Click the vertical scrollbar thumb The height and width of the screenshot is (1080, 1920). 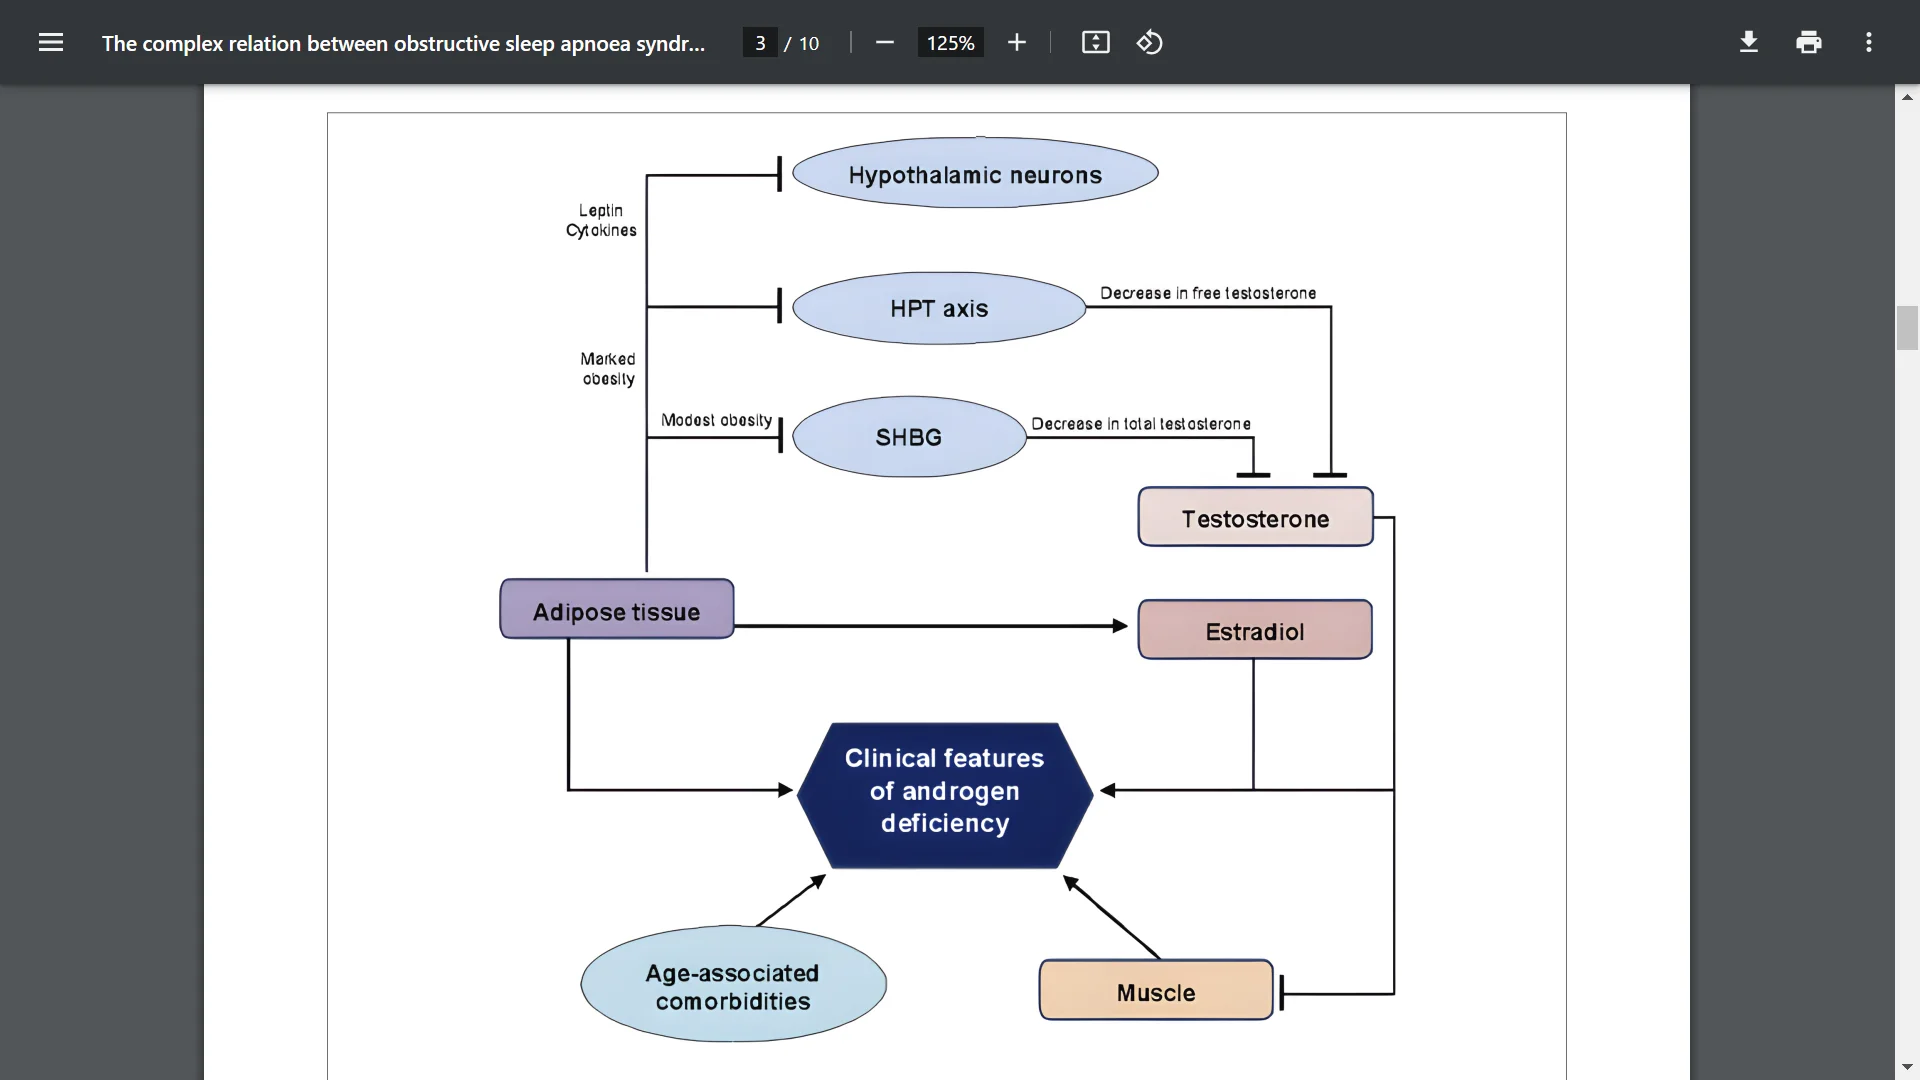coord(1907,328)
